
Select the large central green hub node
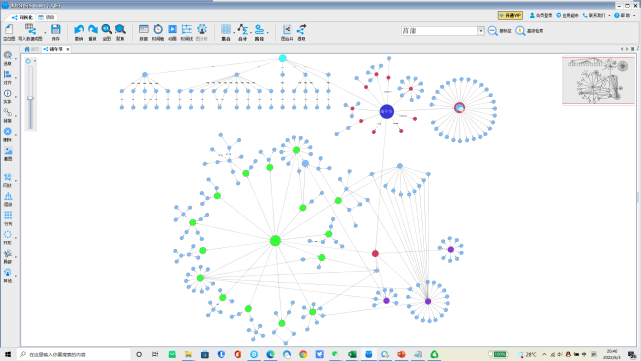coord(276,240)
